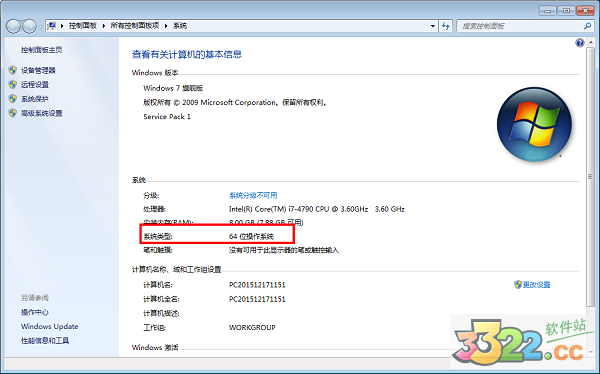
Task: Select 所有控制面板项 breadcrumb item
Action: [135, 26]
